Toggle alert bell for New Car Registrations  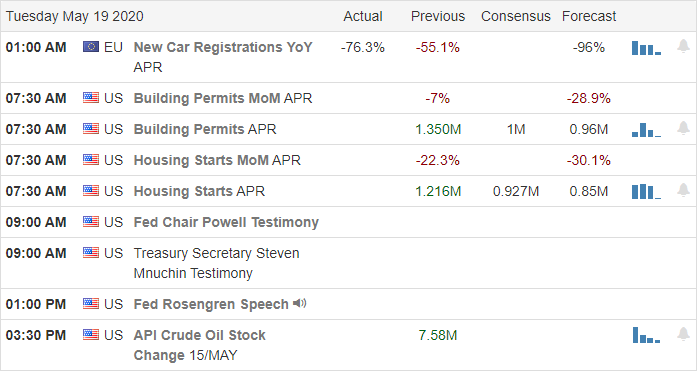[683, 46]
